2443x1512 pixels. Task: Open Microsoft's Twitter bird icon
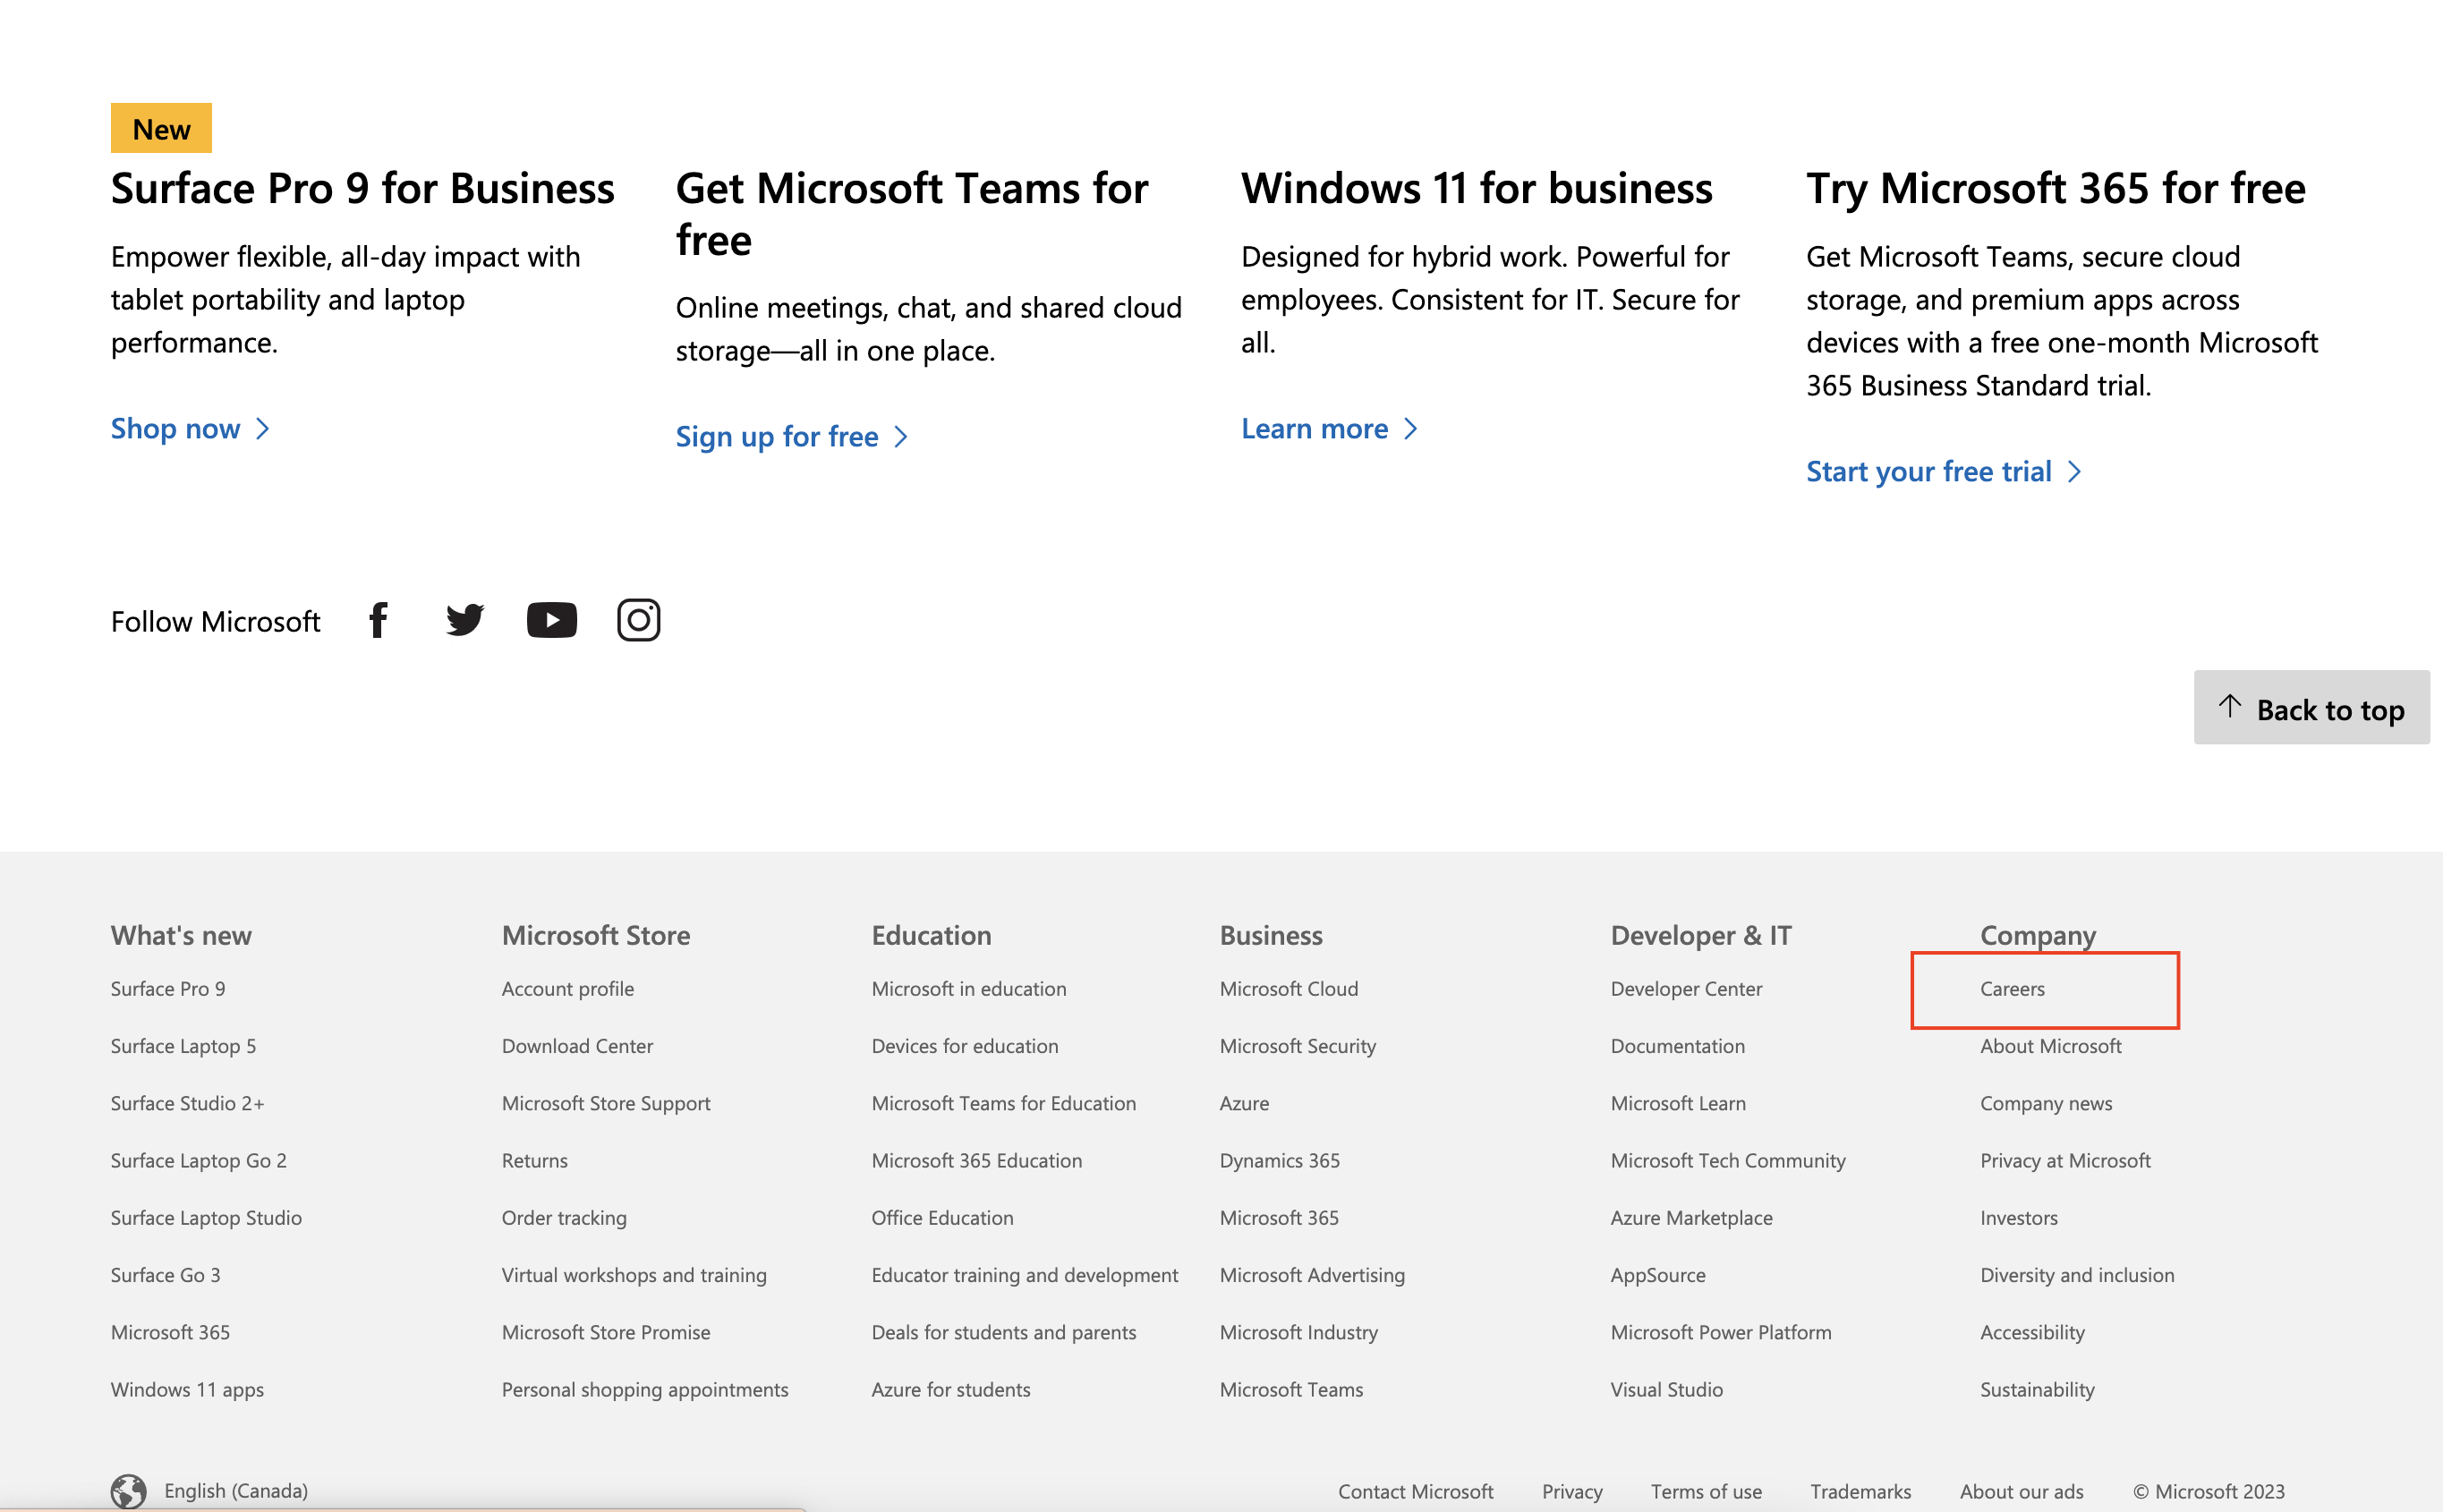465,620
